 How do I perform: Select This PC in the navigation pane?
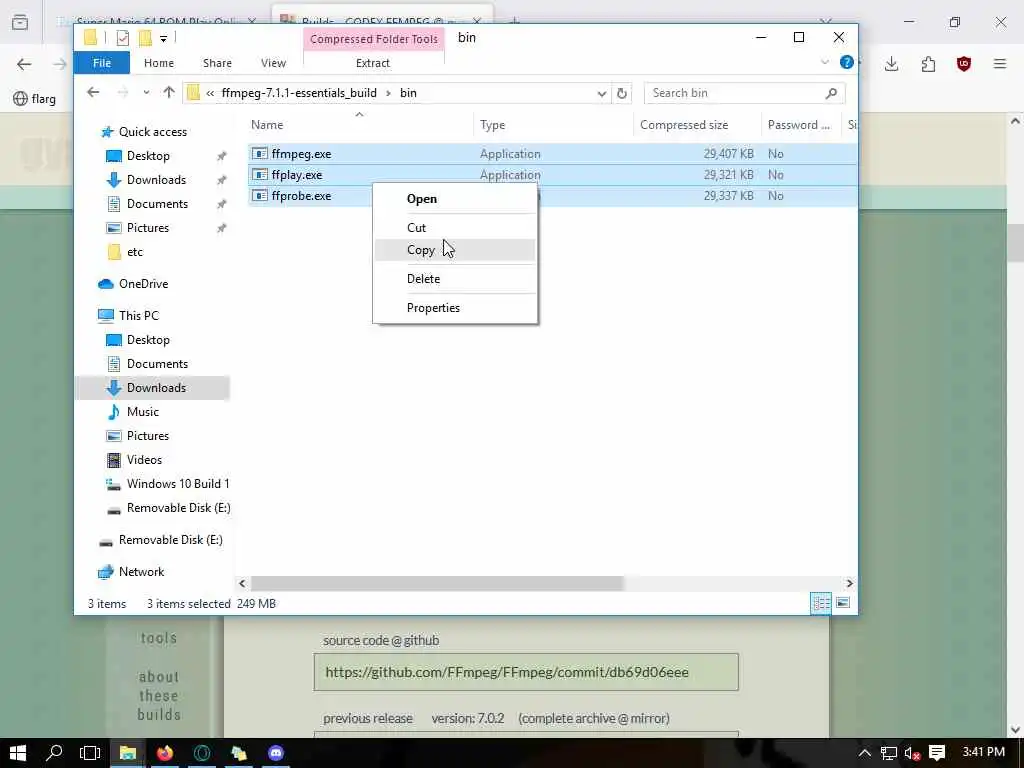click(138, 315)
